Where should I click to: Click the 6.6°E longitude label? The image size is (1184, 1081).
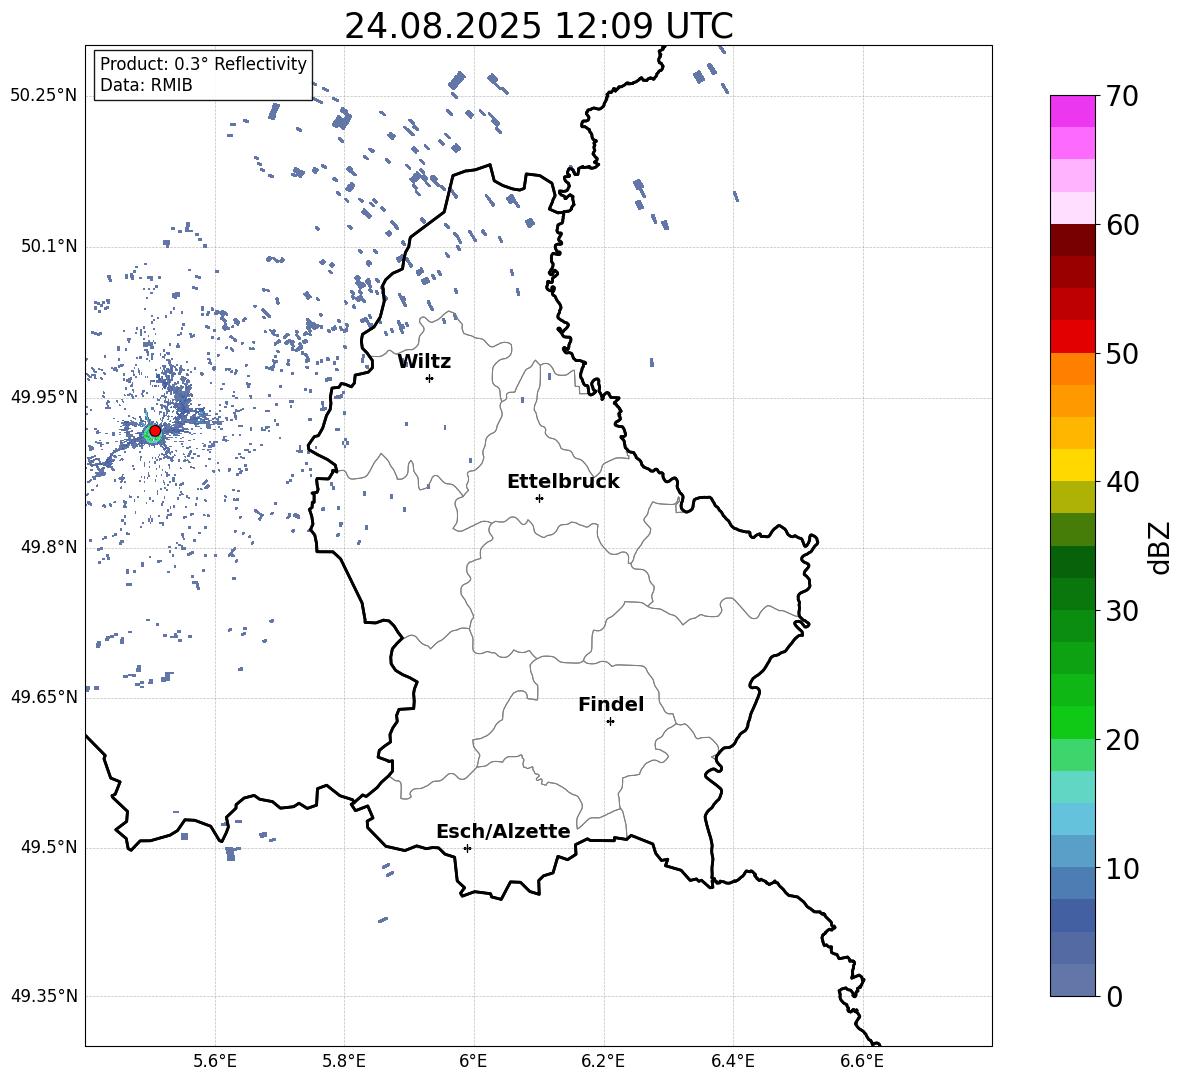point(862,1061)
